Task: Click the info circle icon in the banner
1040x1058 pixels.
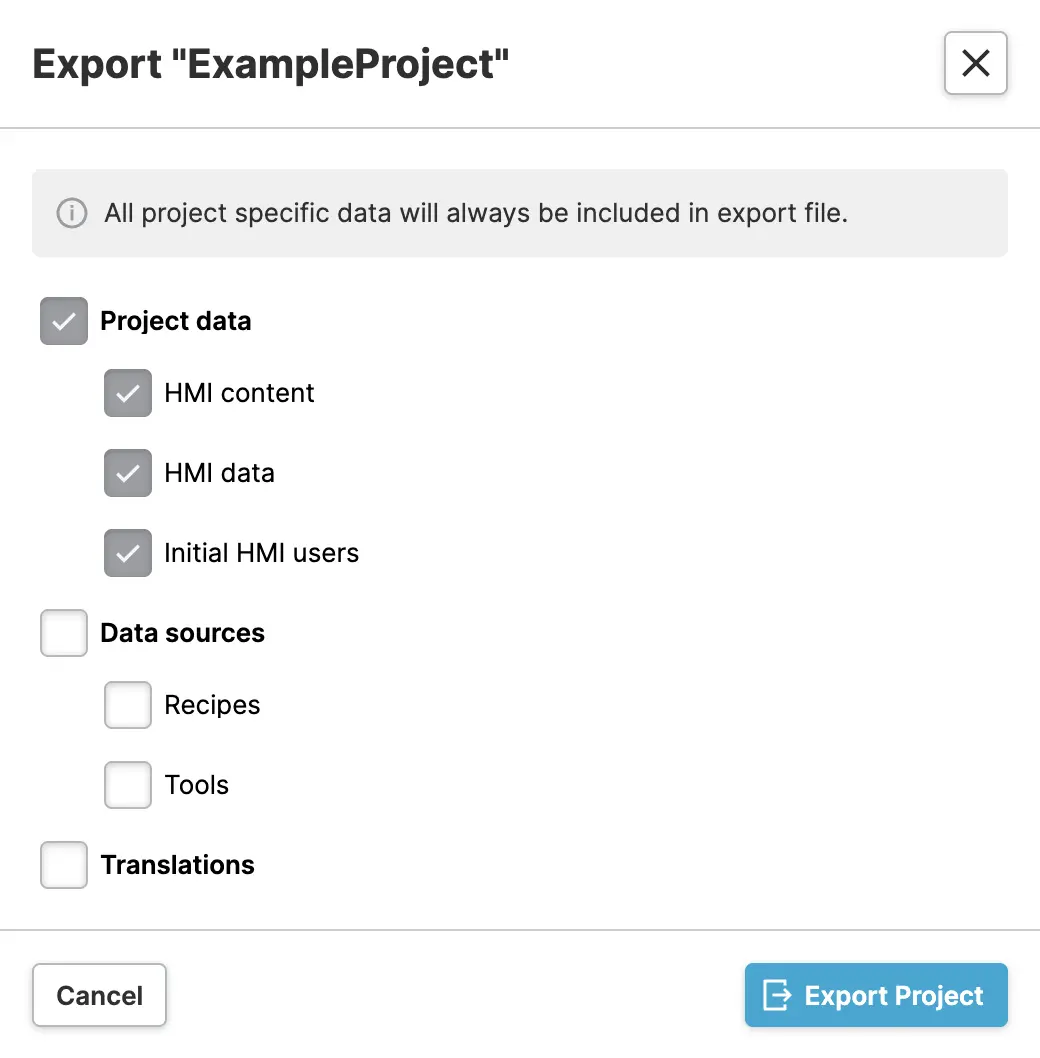Action: pos(71,213)
